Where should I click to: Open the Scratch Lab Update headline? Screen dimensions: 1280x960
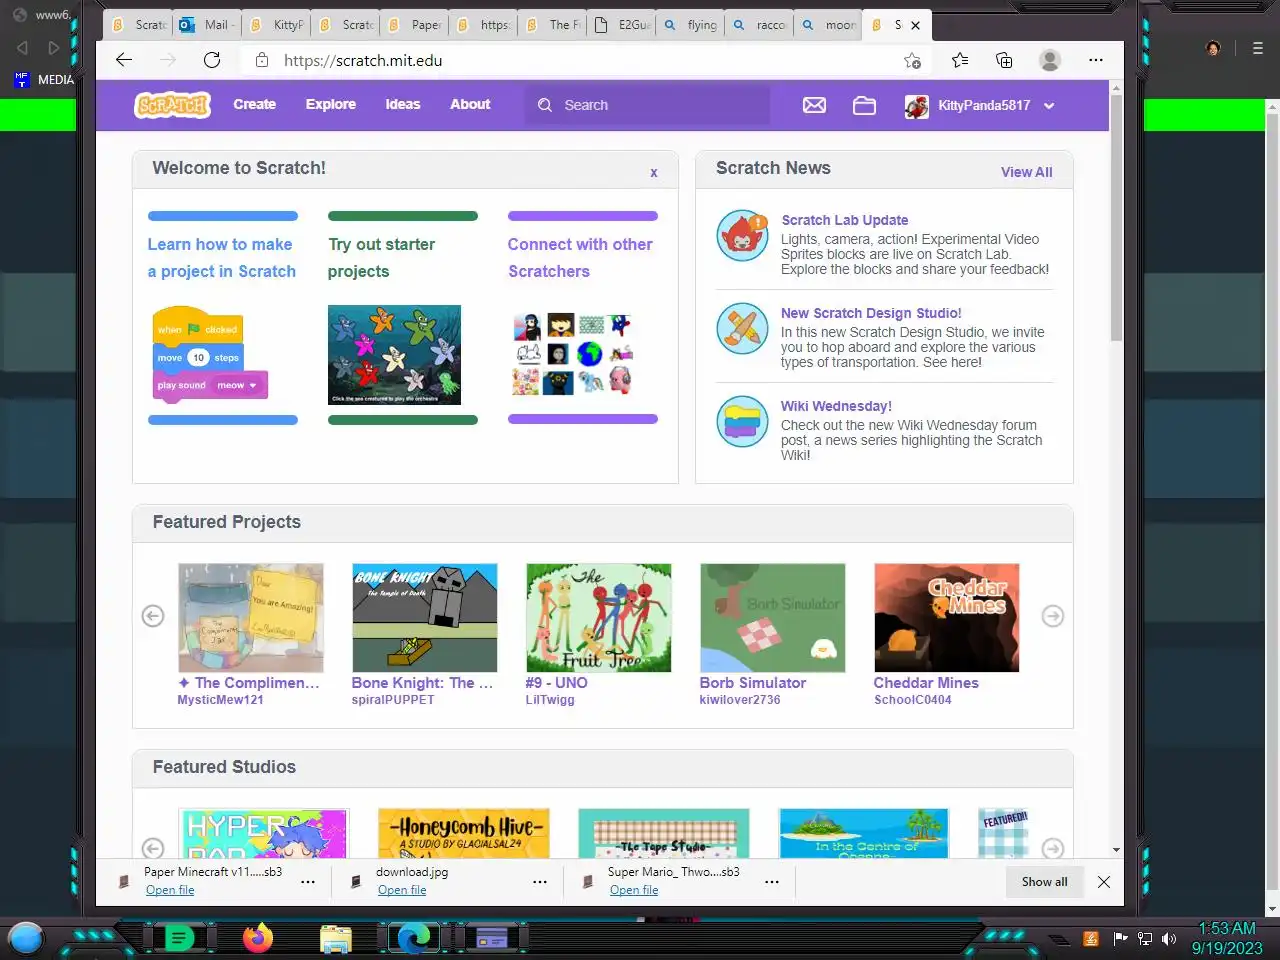845,220
